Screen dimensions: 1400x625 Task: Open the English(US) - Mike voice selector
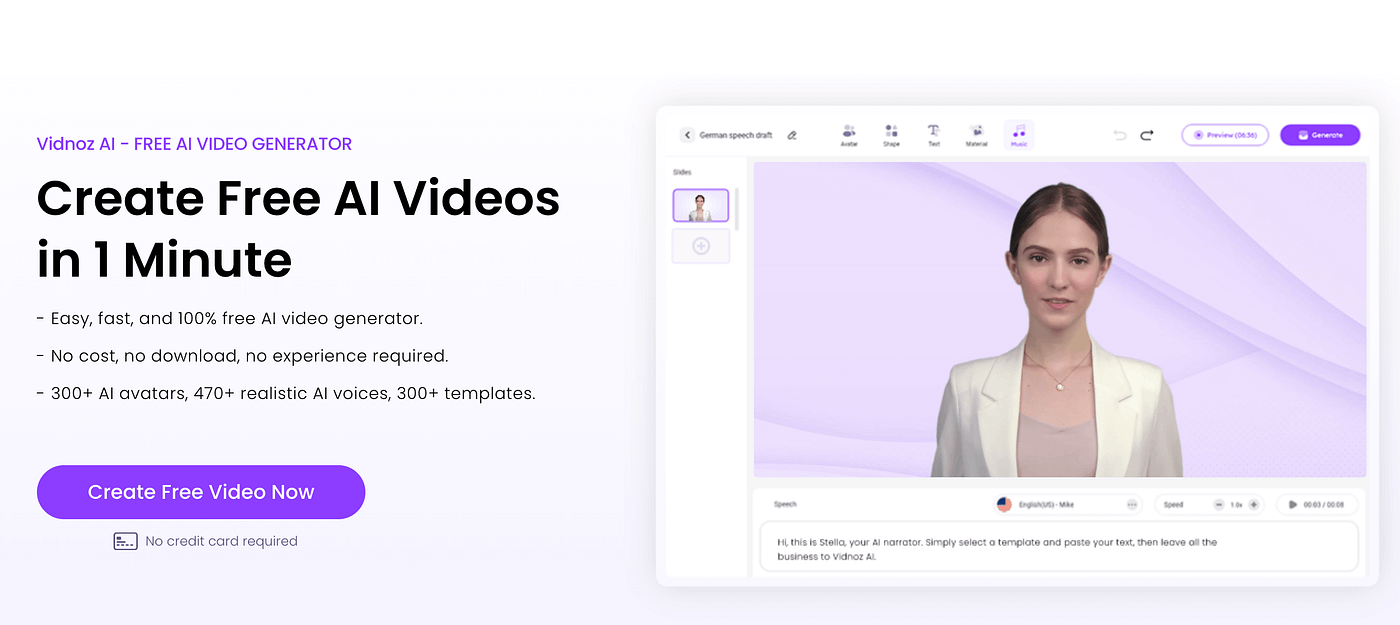pos(1068,505)
